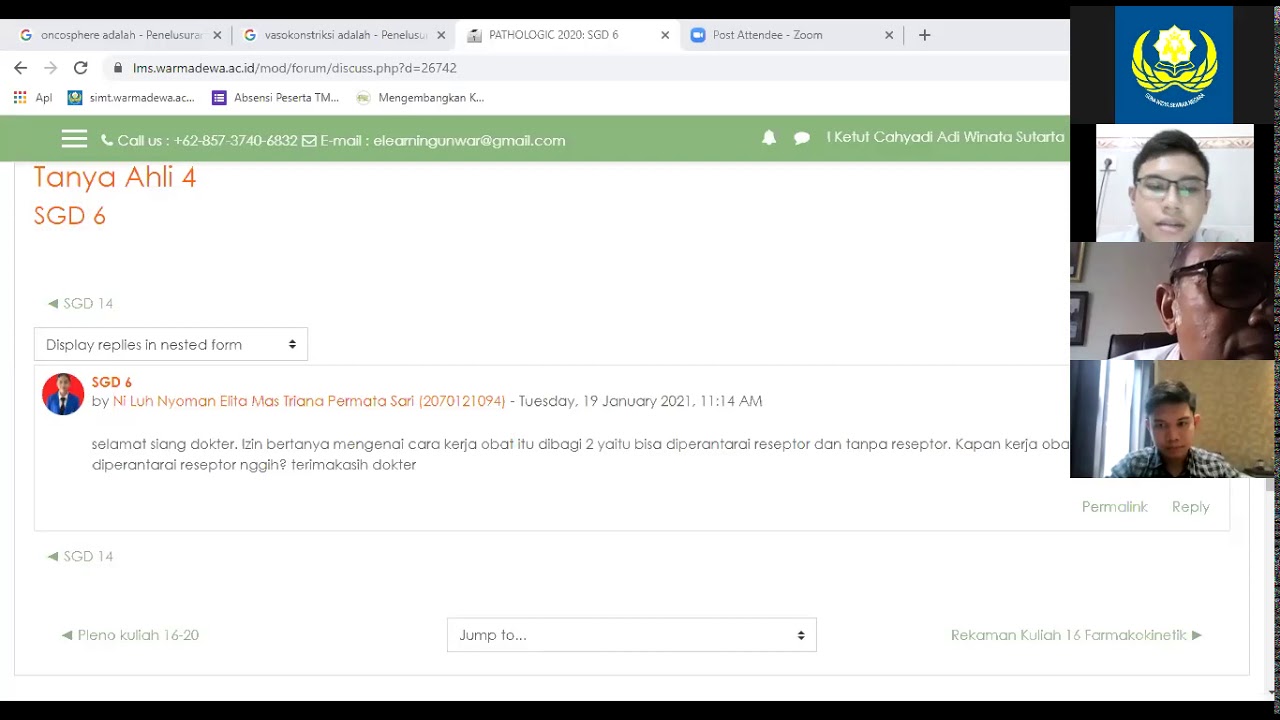
Task: Go to previous discussion SGD 14 top link
Action: 80,303
